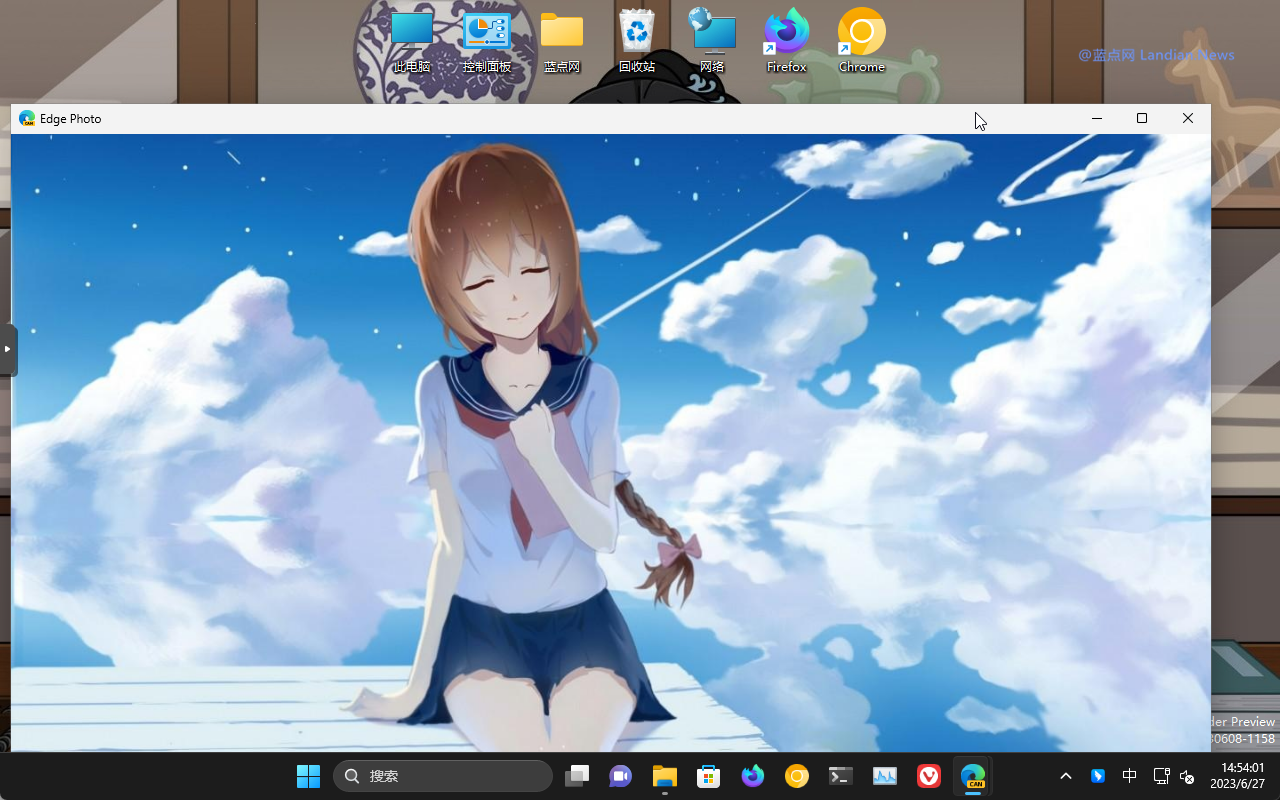Image resolution: width=1280 pixels, height=800 pixels.
Task: Open Terminal from the taskbar
Action: [x=841, y=776]
